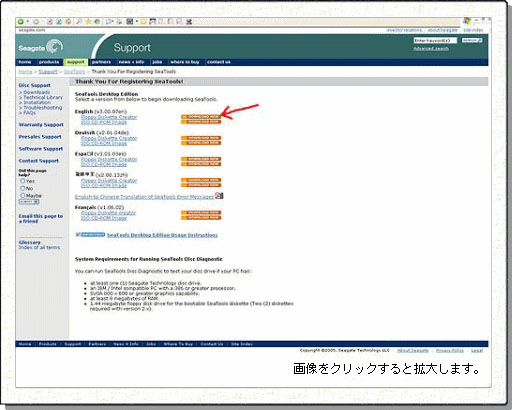512x410 pixels.
Task: Click the SeaTools breadcrumb link
Action: pyautogui.click(x=74, y=72)
